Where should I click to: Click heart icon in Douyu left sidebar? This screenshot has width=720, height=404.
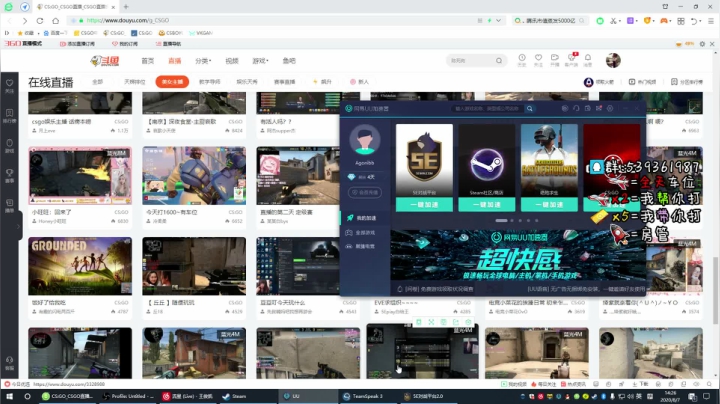point(9,84)
